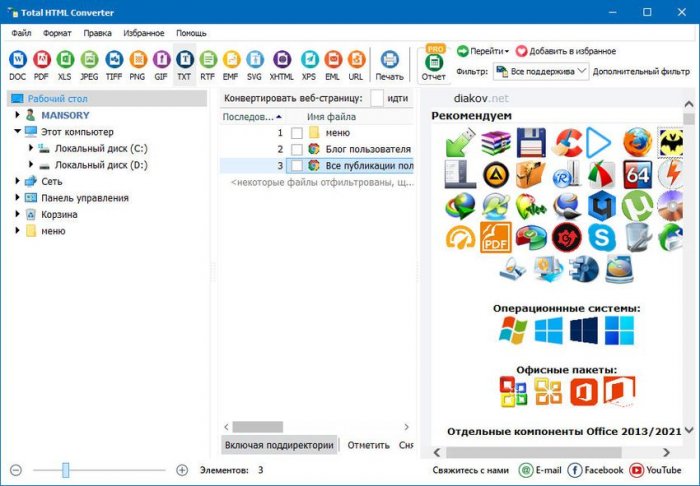This screenshot has height=486, width=700.
Task: Click file list horizontal scrollbar thumb
Action: click(258, 427)
